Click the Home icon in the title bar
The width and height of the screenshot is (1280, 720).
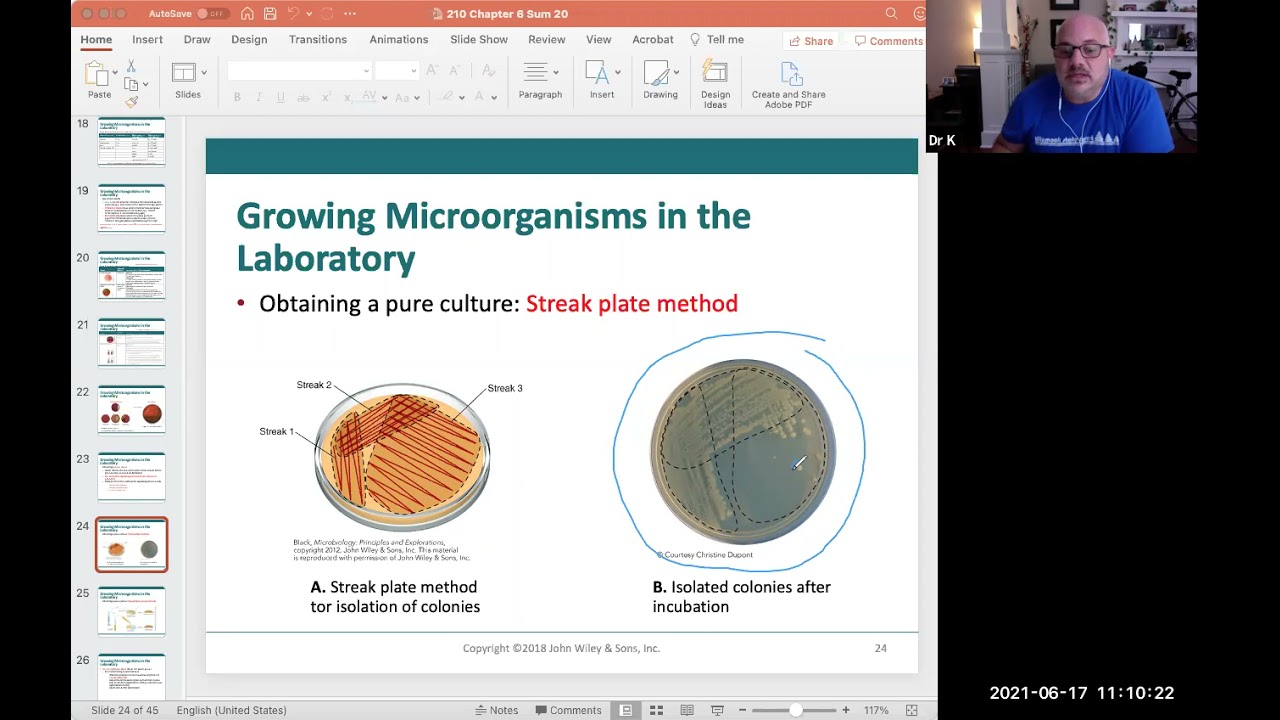(247, 14)
